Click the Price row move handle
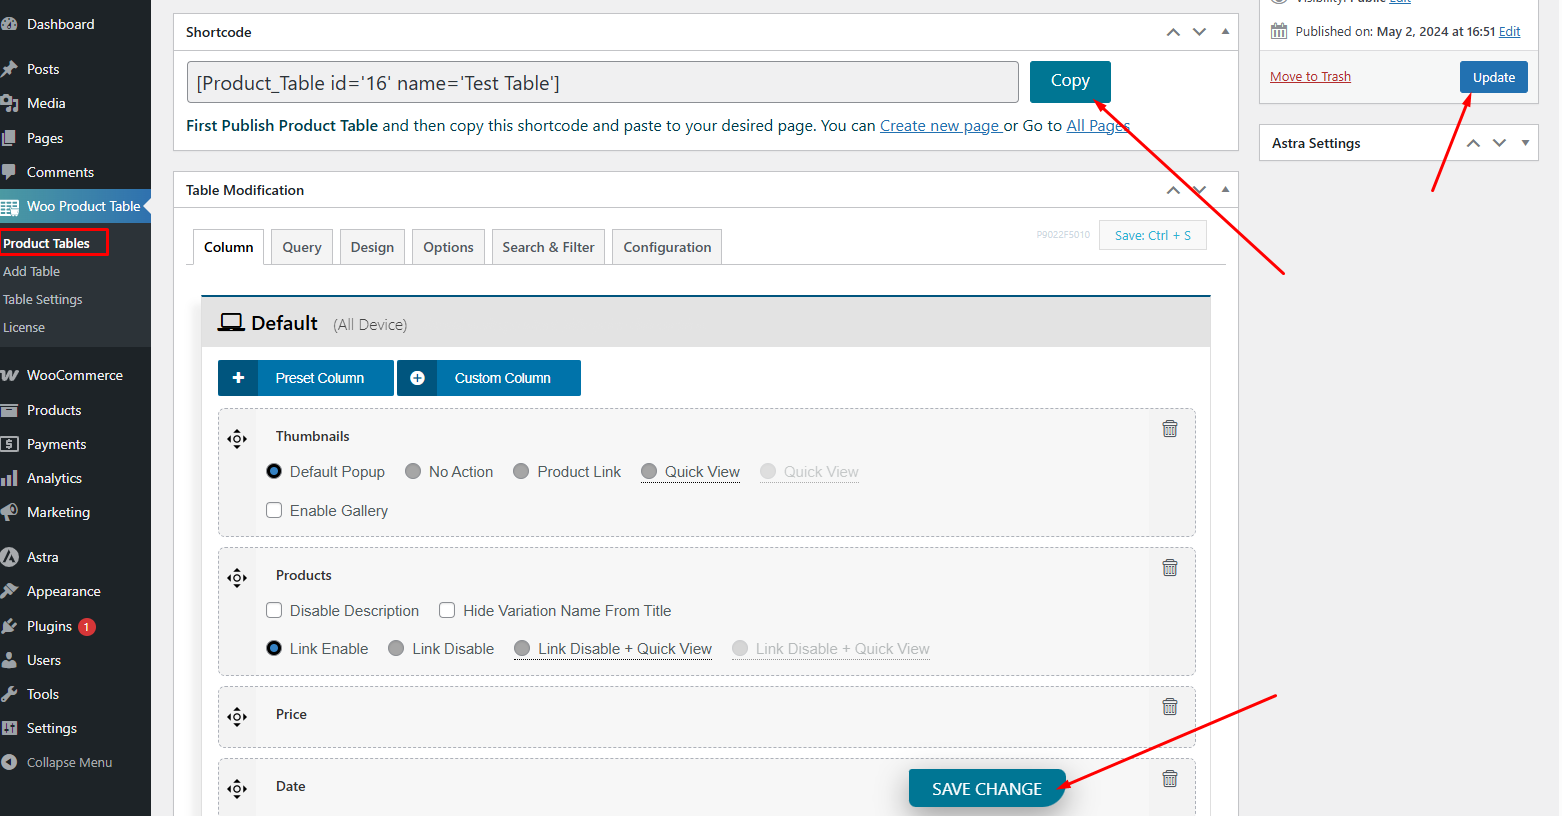1562x816 pixels. pyautogui.click(x=237, y=717)
